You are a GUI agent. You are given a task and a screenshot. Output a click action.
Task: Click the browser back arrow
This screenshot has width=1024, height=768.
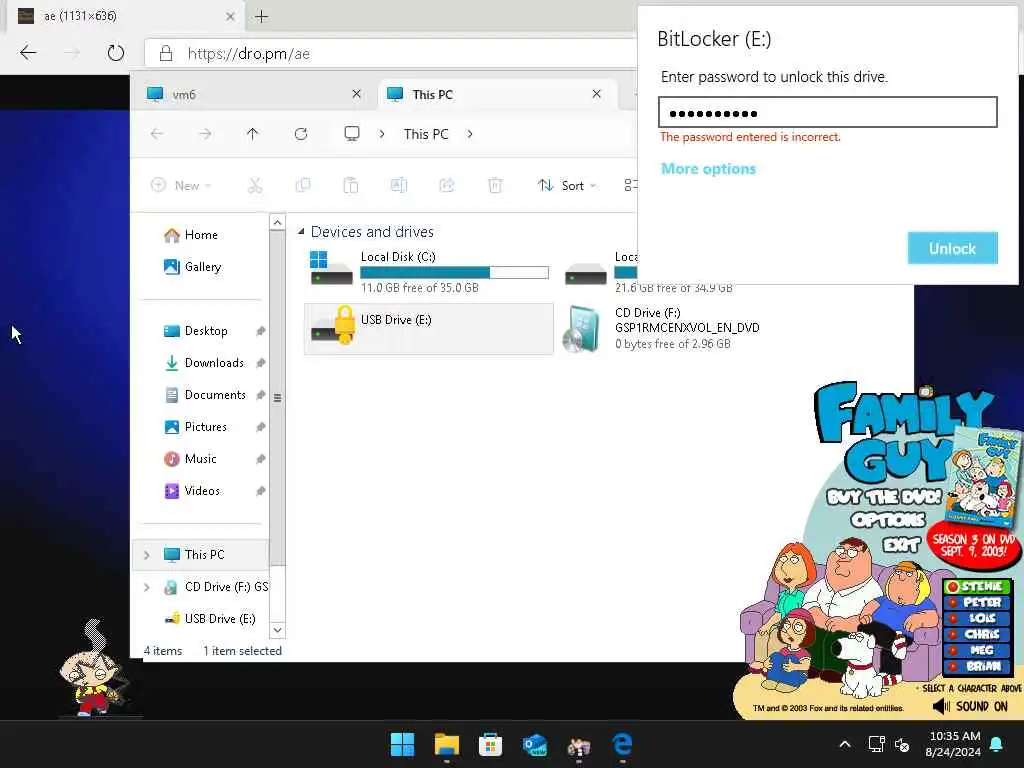pyautogui.click(x=27, y=53)
